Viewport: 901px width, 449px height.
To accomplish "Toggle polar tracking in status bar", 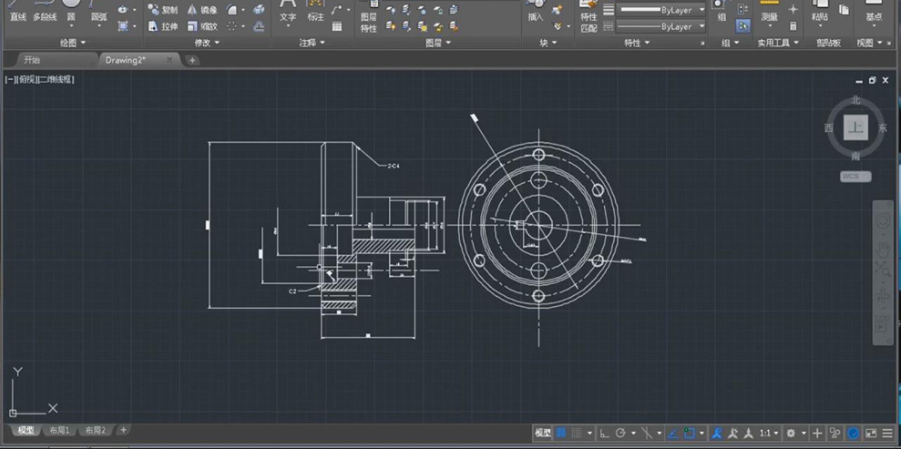I will tap(621, 433).
